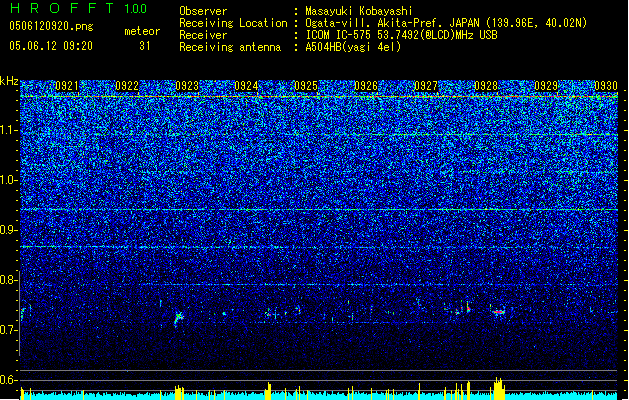
Task: Click the bright red meteor echo after 0928
Action: pos(499,311)
